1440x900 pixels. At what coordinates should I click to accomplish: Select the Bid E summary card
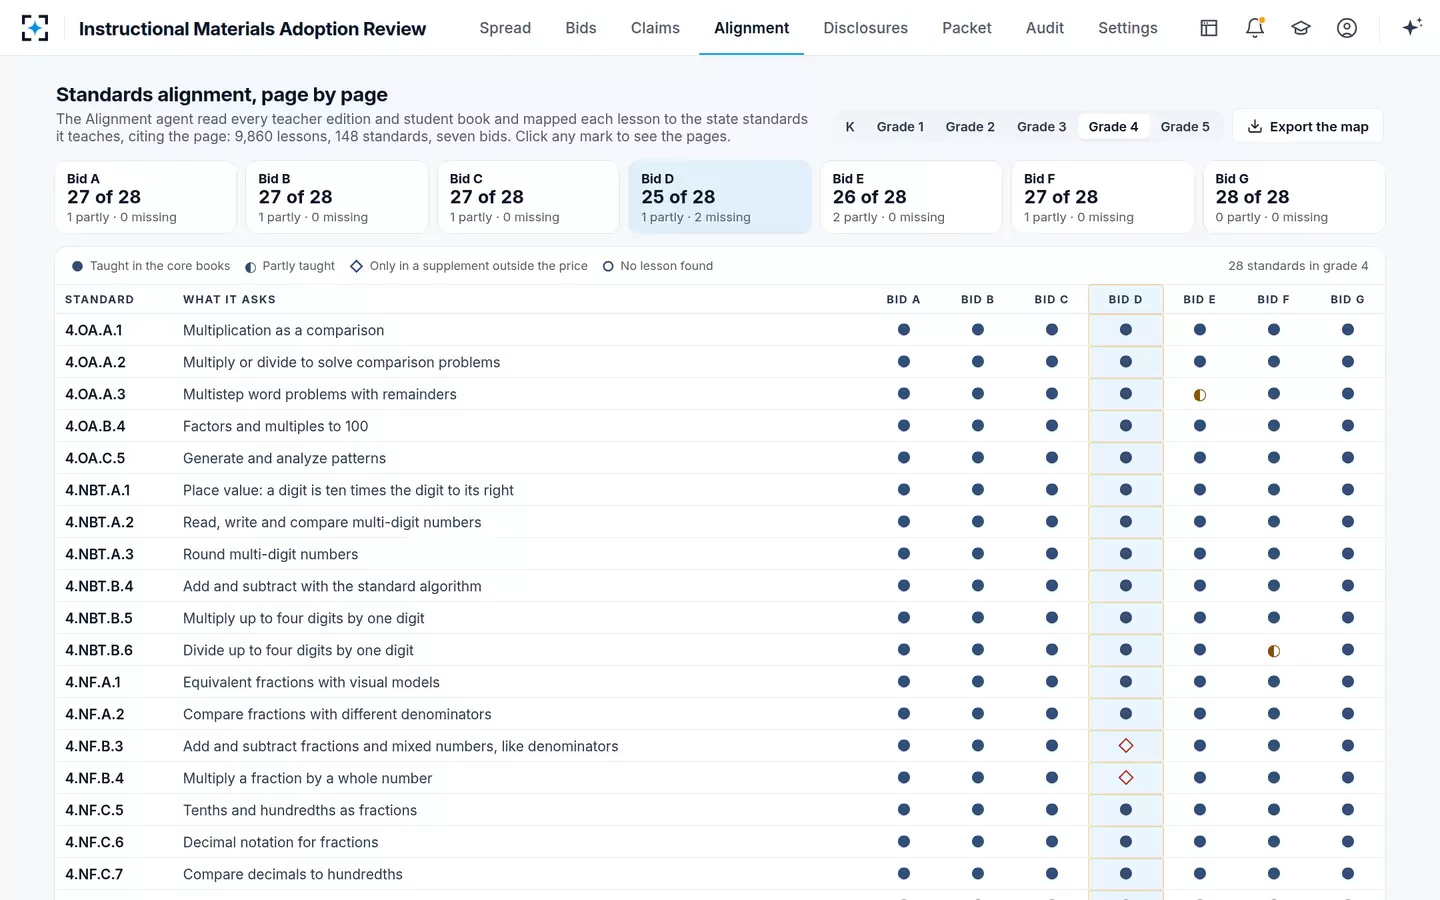(x=911, y=197)
